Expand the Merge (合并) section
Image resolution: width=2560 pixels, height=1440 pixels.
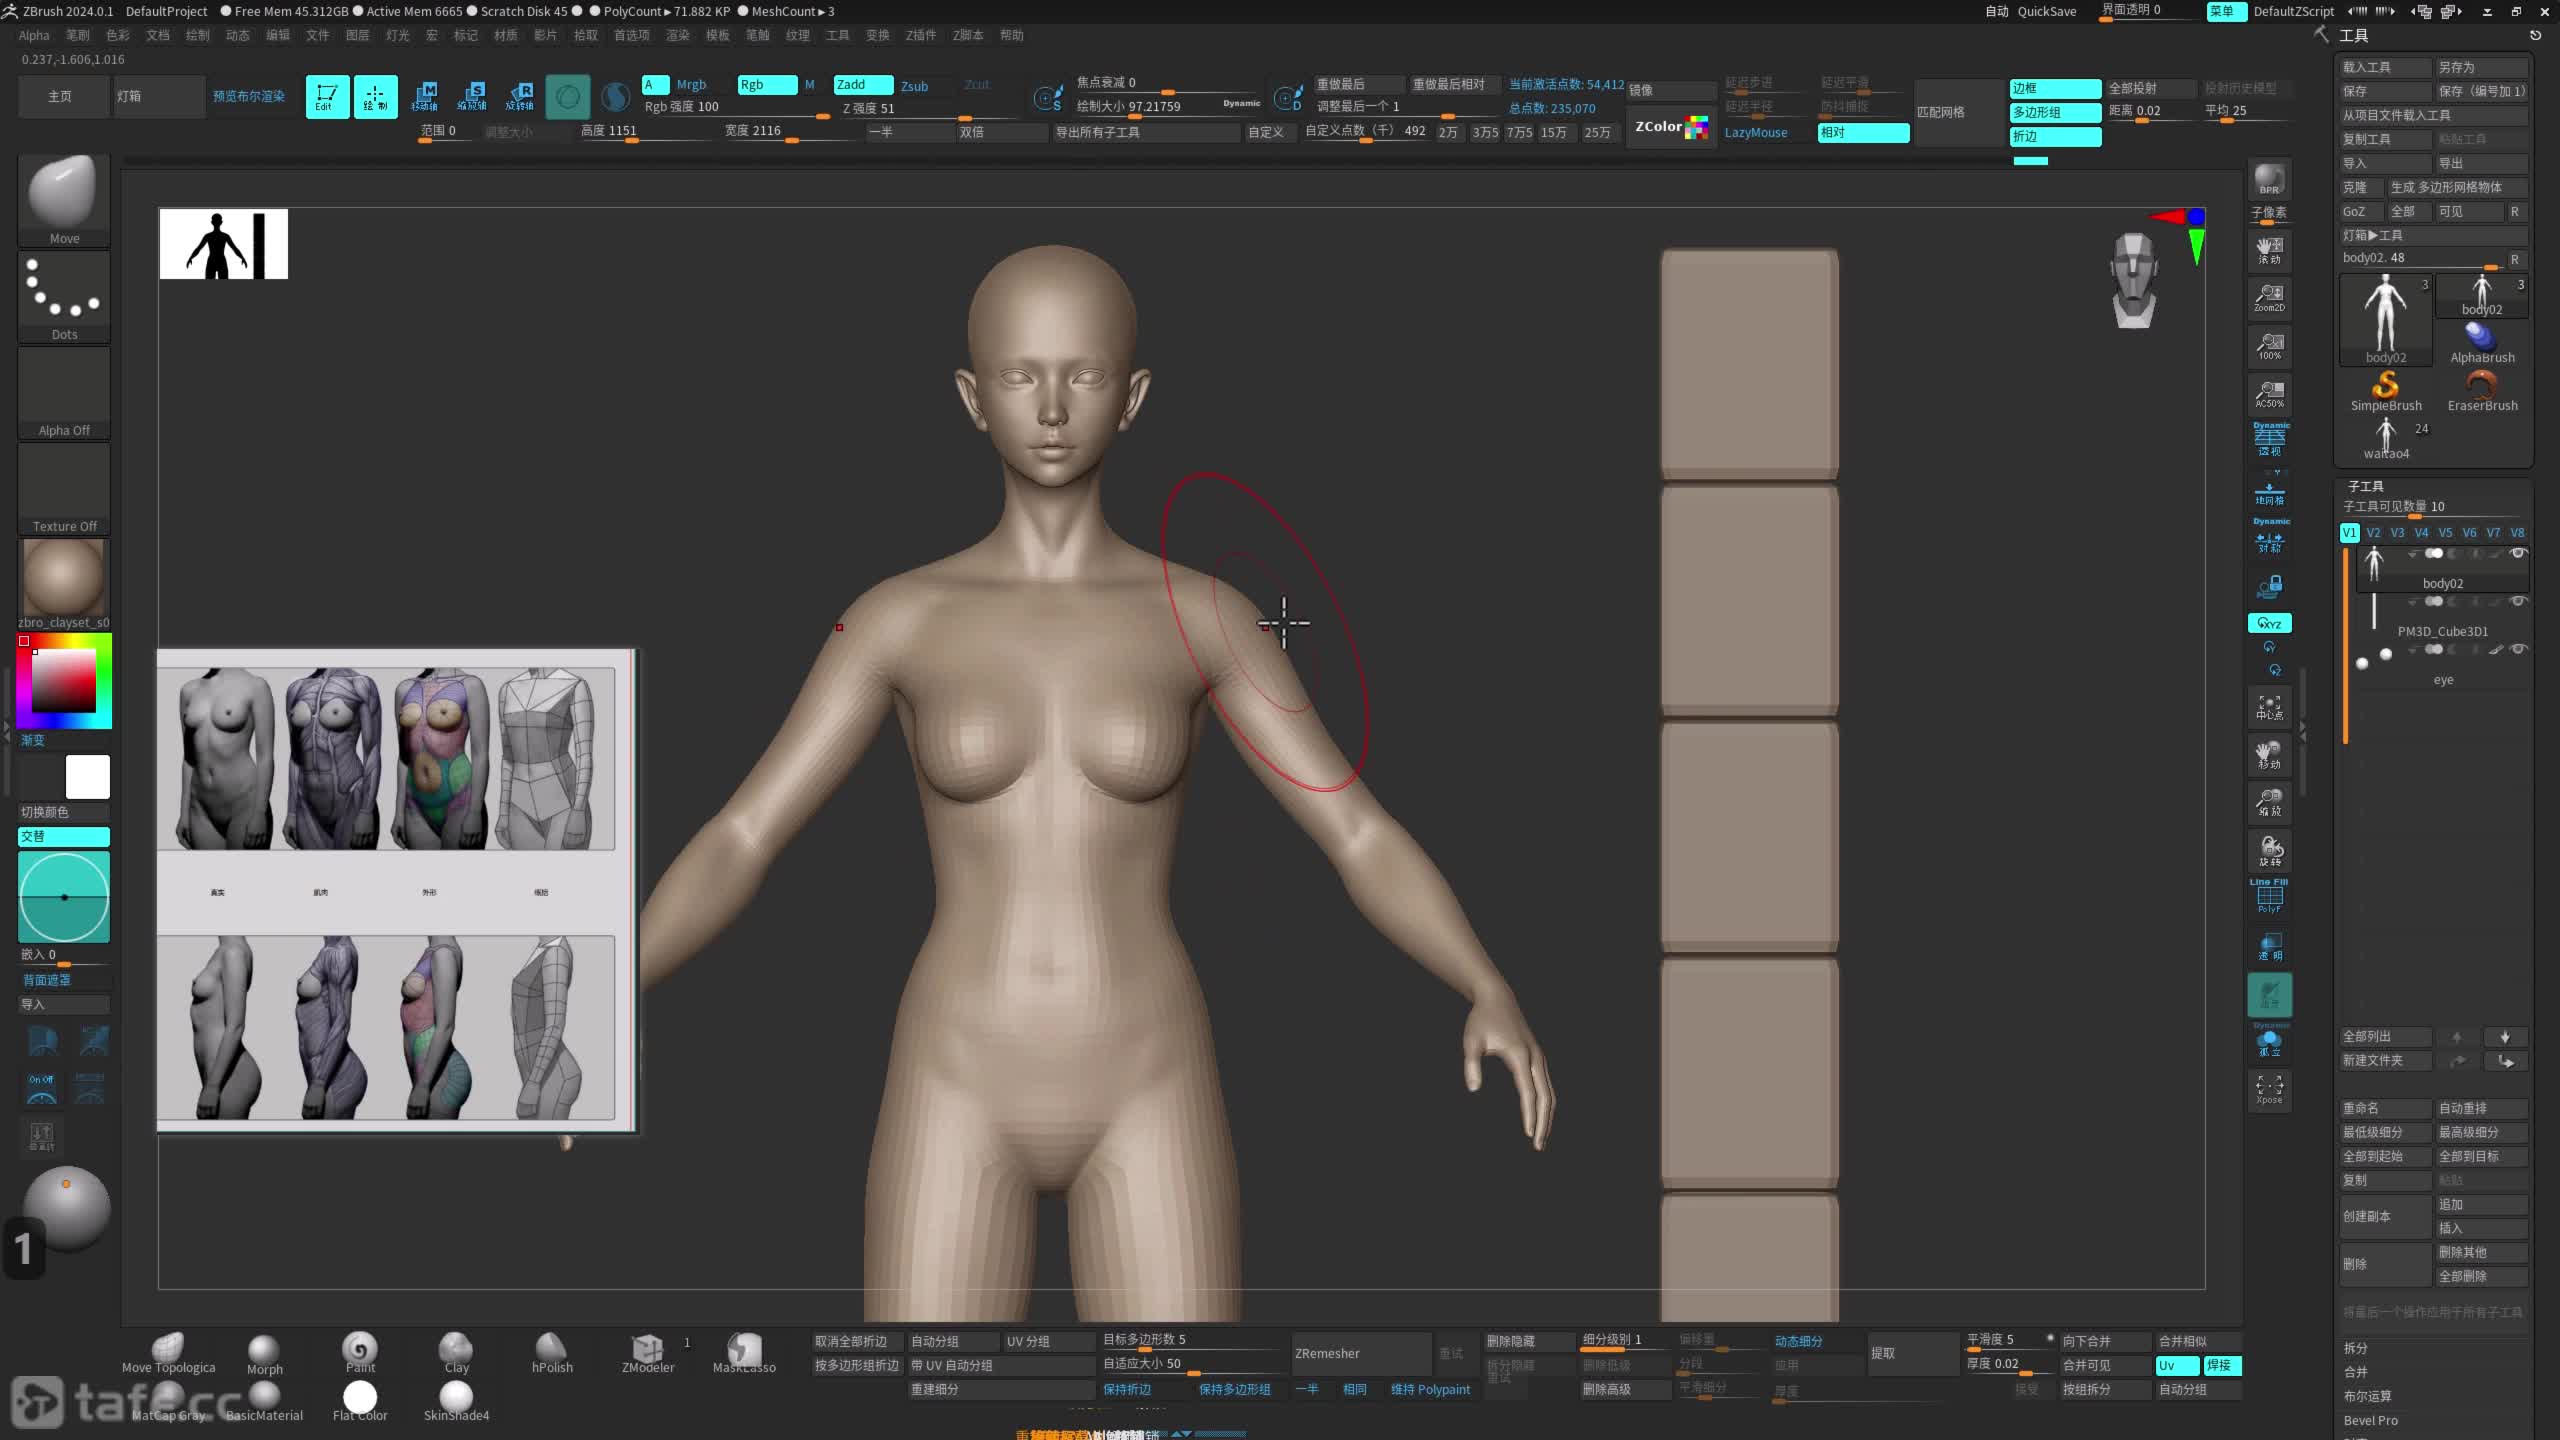2356,1372
